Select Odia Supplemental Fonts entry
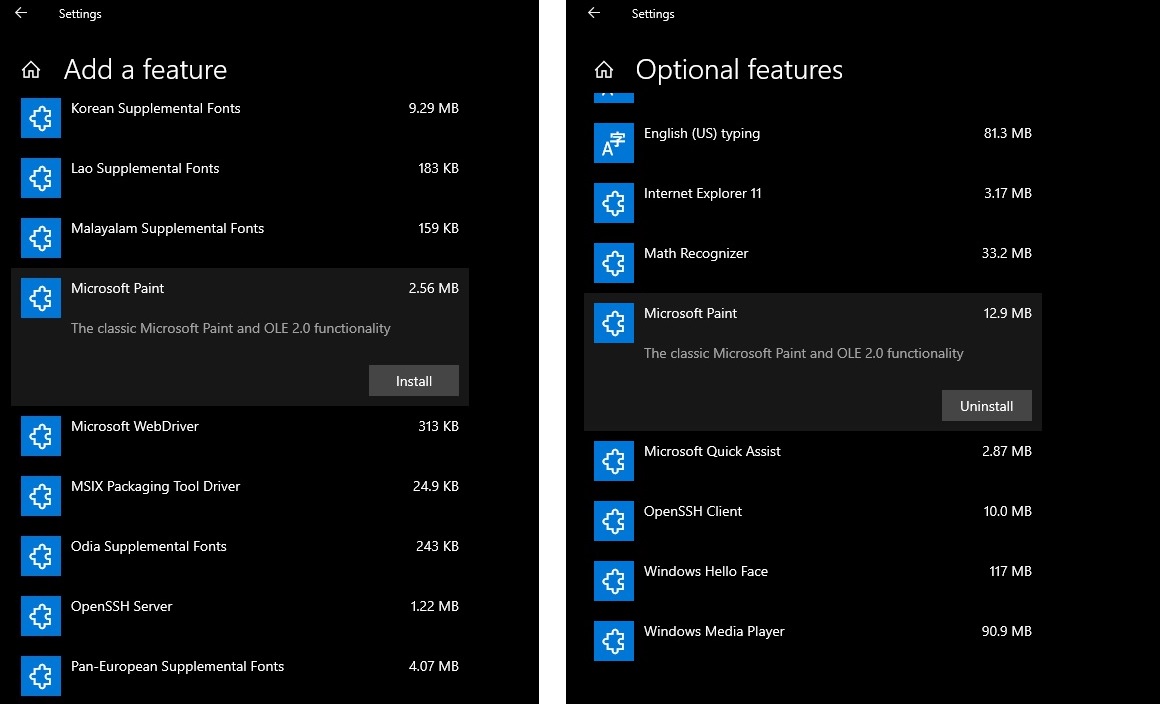Screen dimensions: 1160x704 [x=240, y=556]
